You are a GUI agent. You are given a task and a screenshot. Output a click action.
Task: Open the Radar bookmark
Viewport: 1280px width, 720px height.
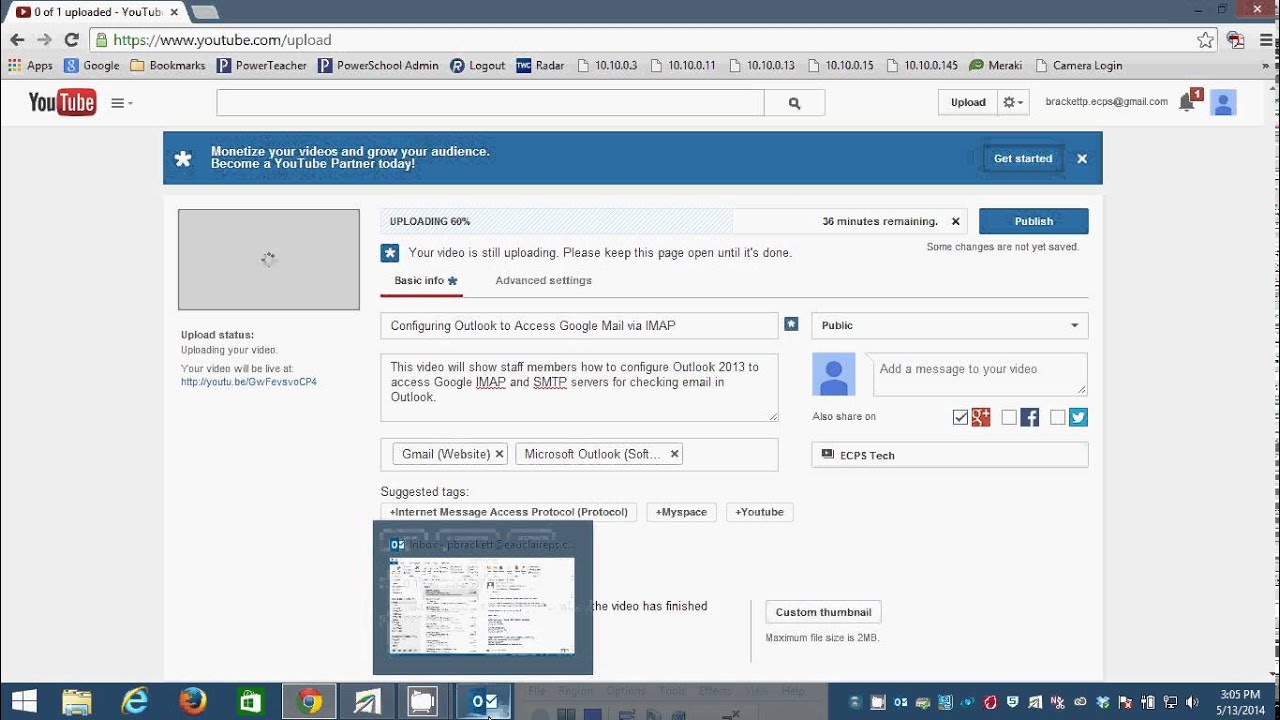pyautogui.click(x=540, y=65)
